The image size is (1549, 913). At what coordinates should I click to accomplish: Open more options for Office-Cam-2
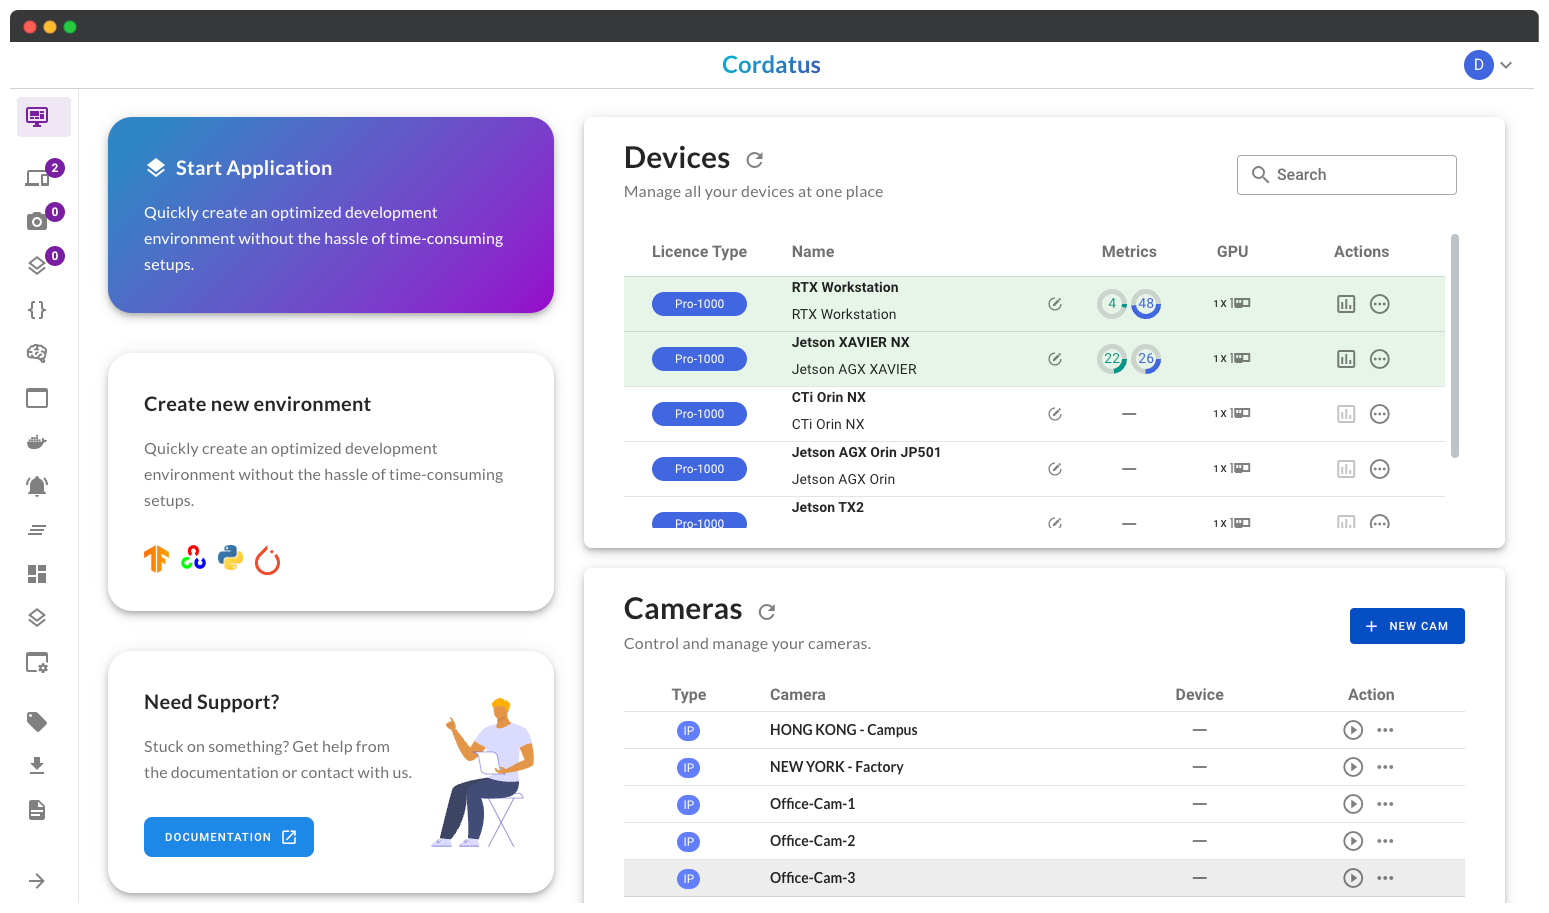point(1385,841)
